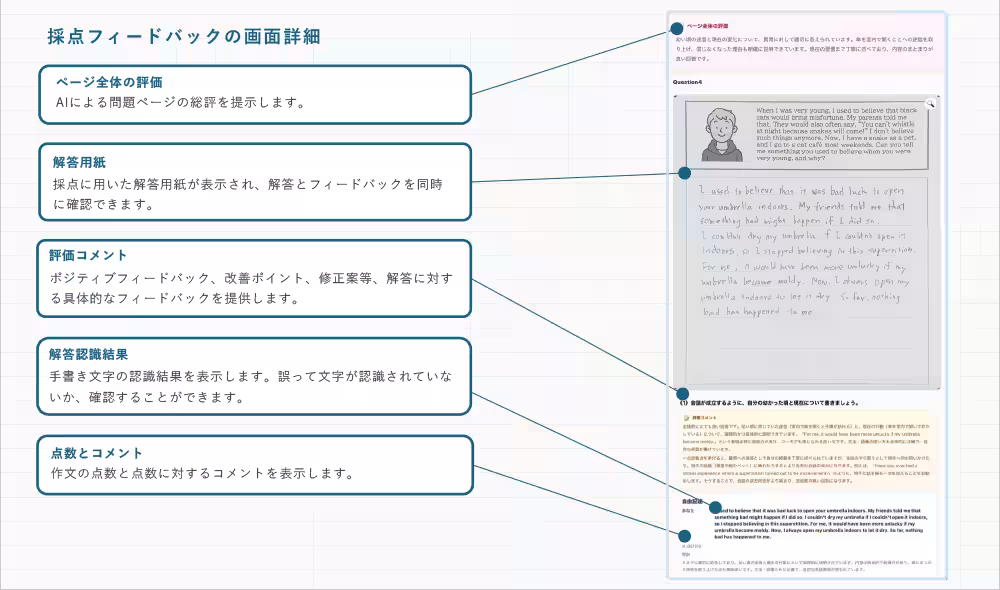Click the 評価コメント heading in the callout box
1000x590 pixels.
pyautogui.click(x=88, y=255)
